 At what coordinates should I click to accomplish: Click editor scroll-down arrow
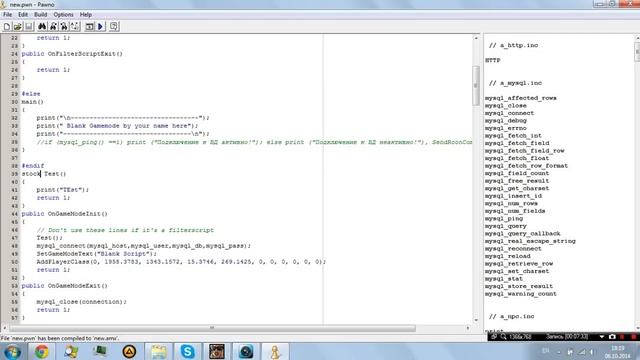[x=476, y=320]
